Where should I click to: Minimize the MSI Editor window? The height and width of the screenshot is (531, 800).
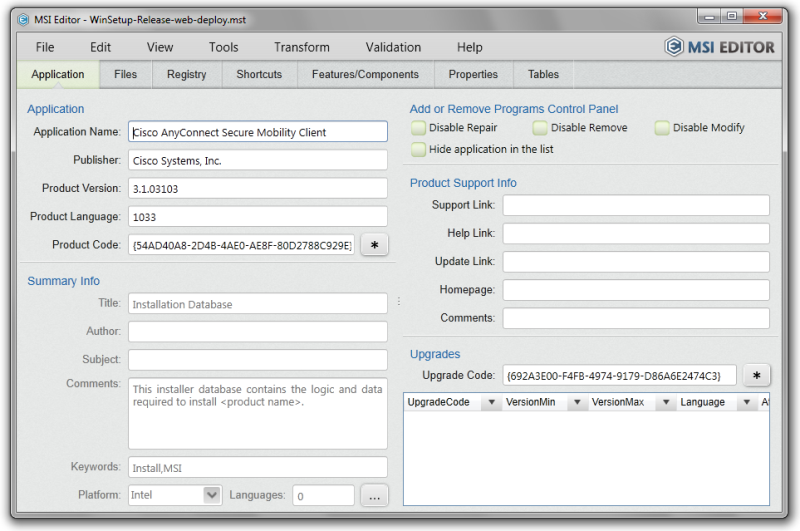709,16
